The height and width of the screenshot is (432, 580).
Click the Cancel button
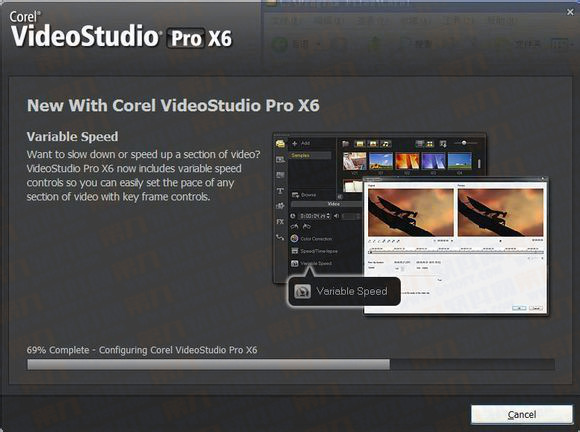pos(522,414)
